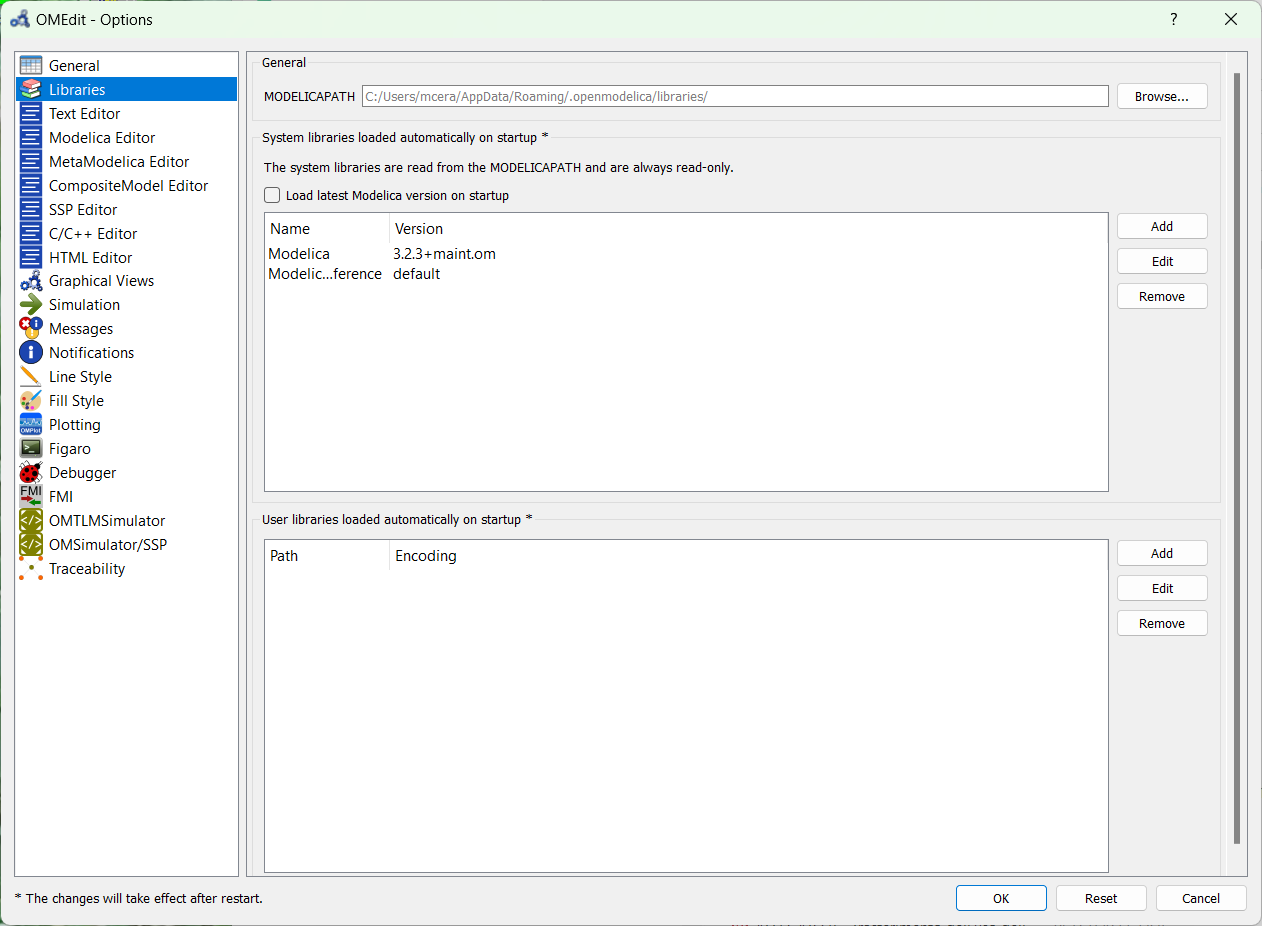Edit the selected system library
1262x926 pixels.
point(1162,261)
